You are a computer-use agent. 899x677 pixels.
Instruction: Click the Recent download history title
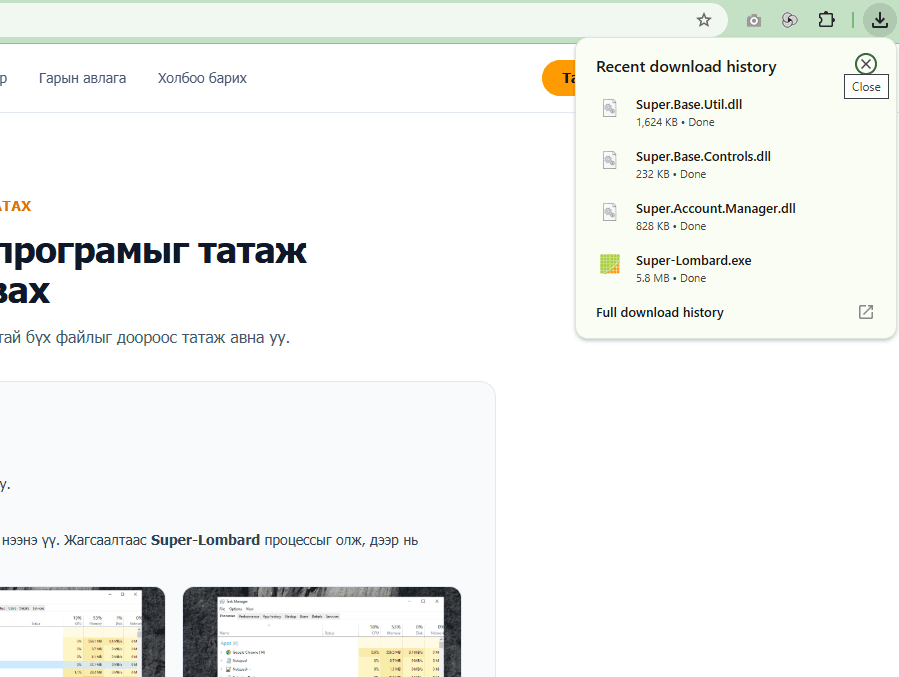[686, 66]
